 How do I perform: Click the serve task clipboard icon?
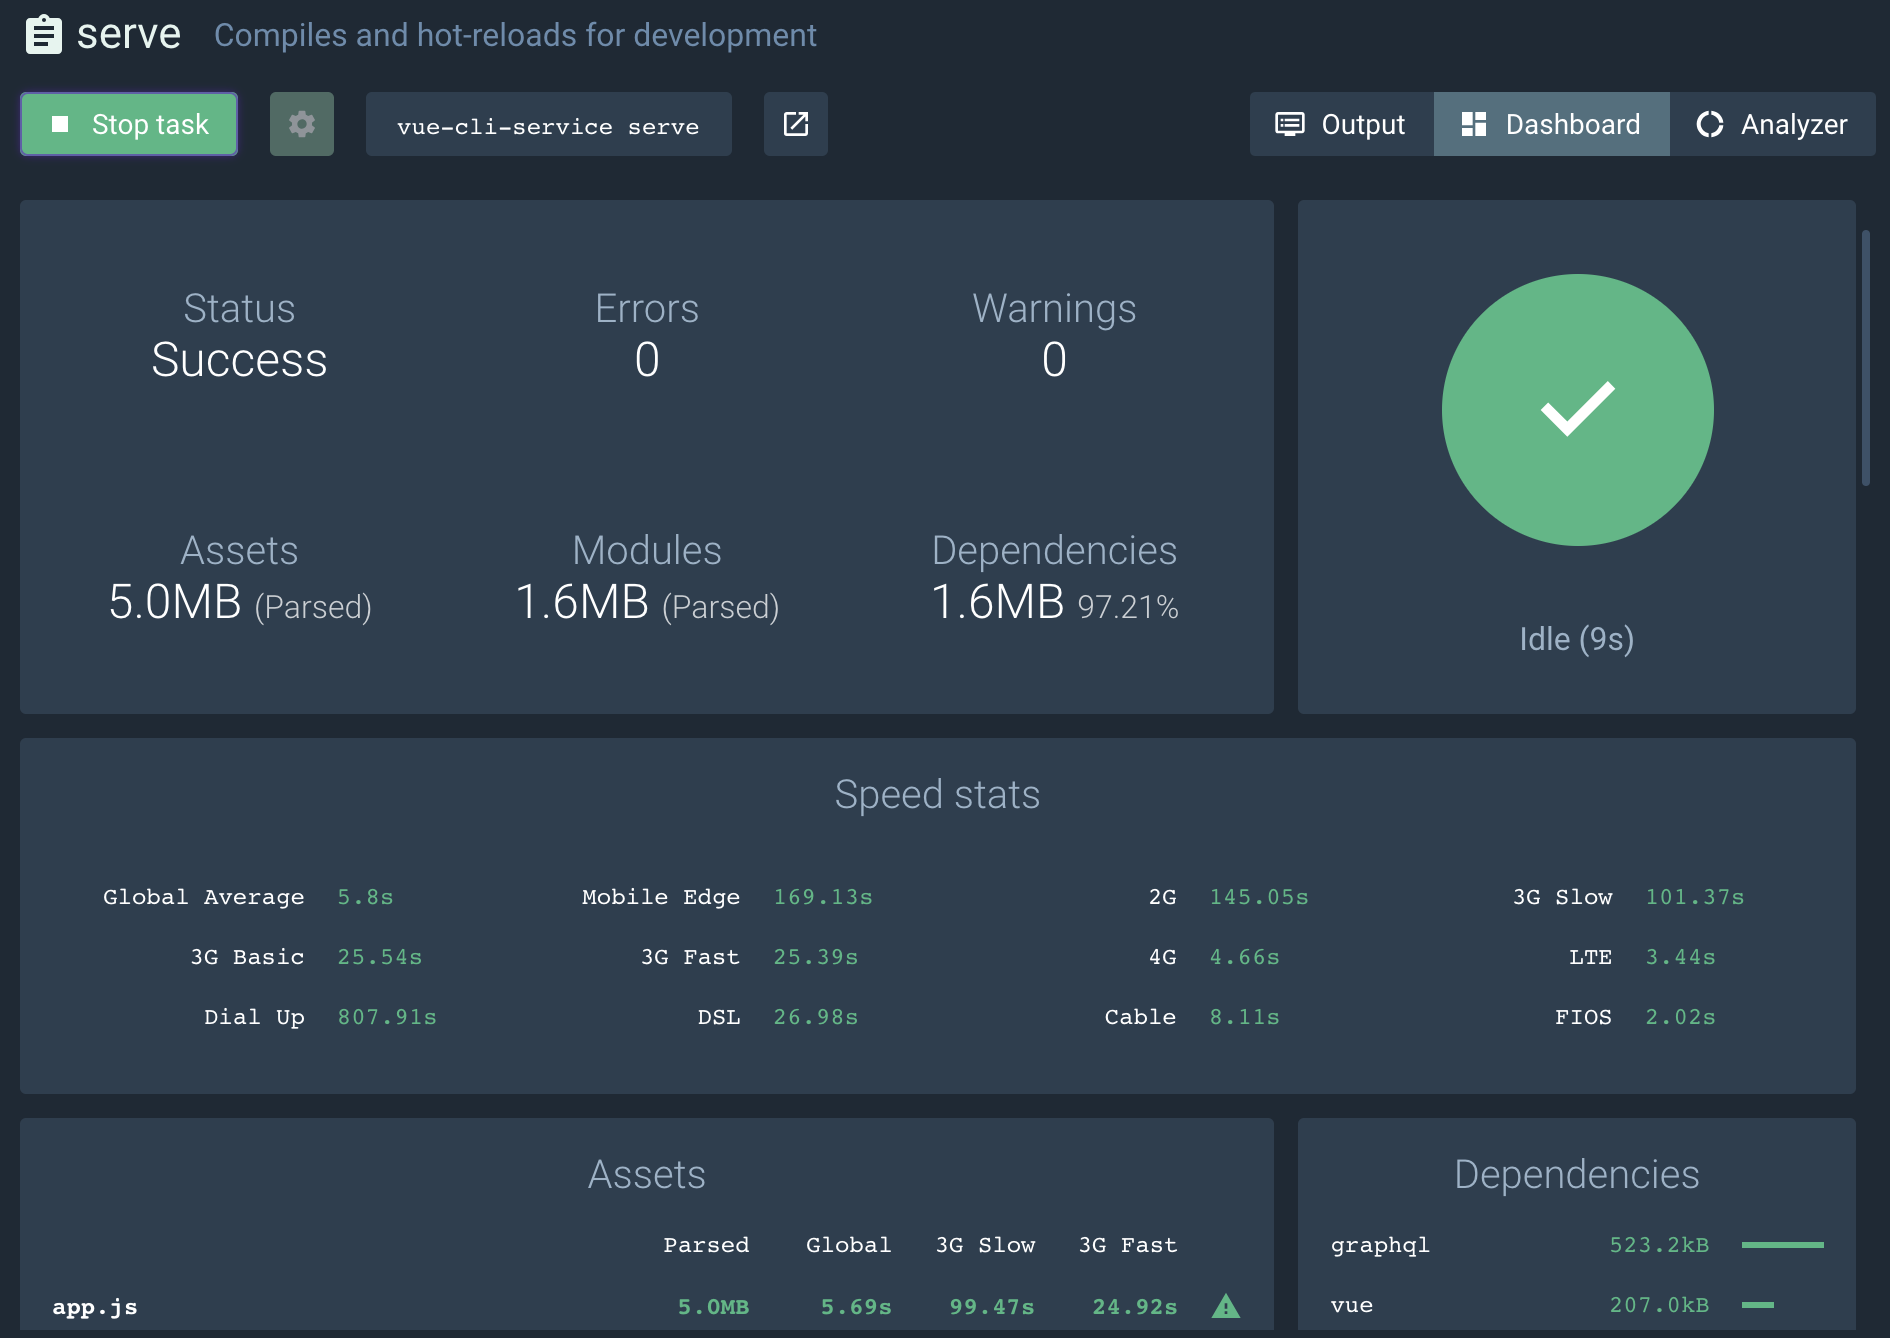pos(43,35)
